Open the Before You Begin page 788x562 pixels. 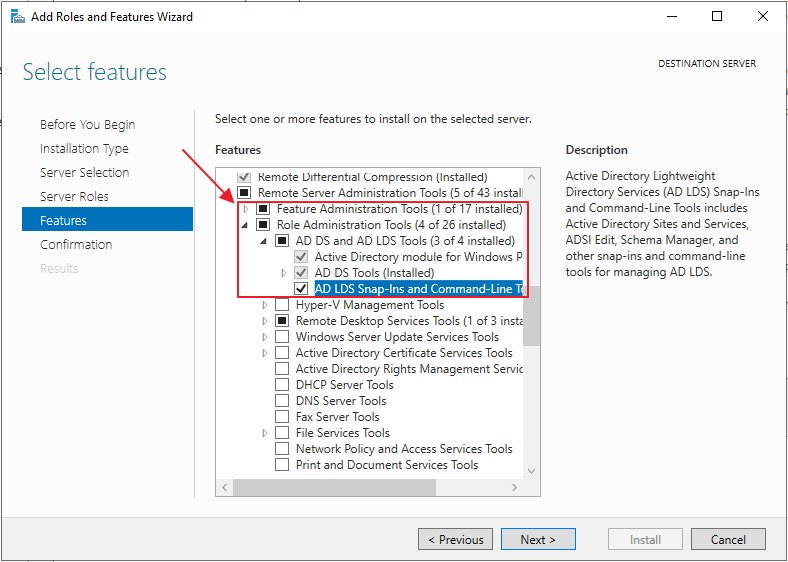pyautogui.click(x=87, y=125)
